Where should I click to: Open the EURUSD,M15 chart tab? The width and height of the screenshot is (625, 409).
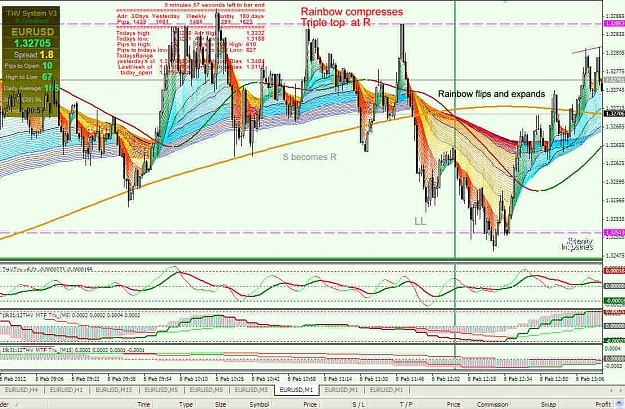[113, 390]
